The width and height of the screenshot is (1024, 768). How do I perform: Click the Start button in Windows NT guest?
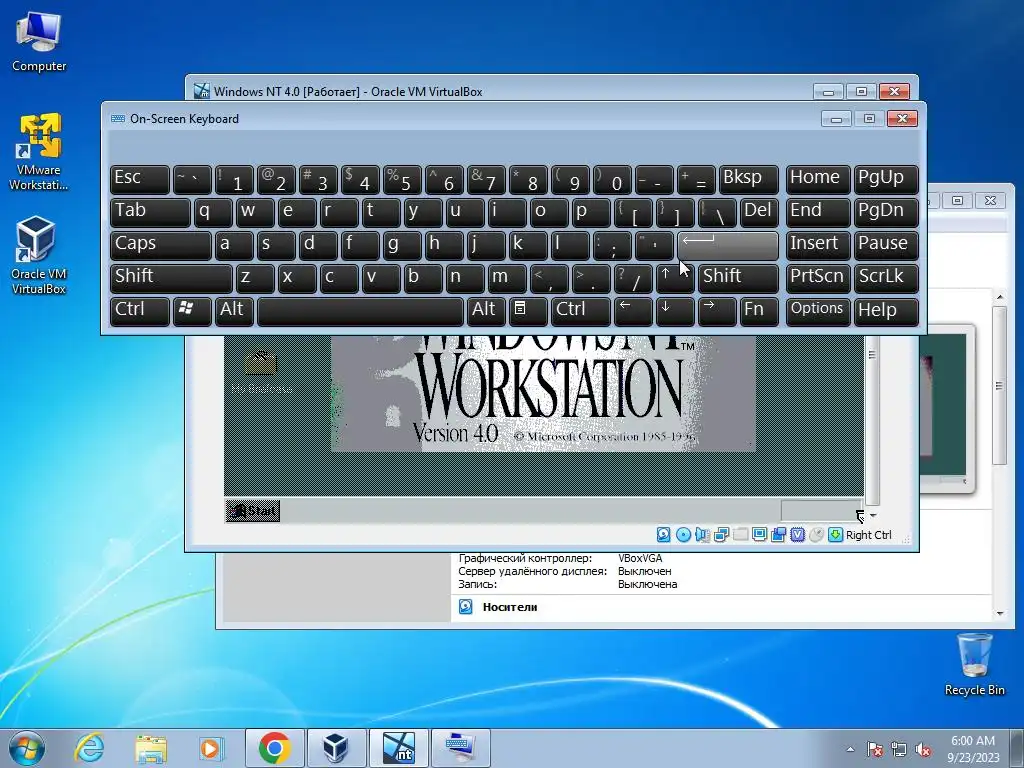tap(253, 511)
